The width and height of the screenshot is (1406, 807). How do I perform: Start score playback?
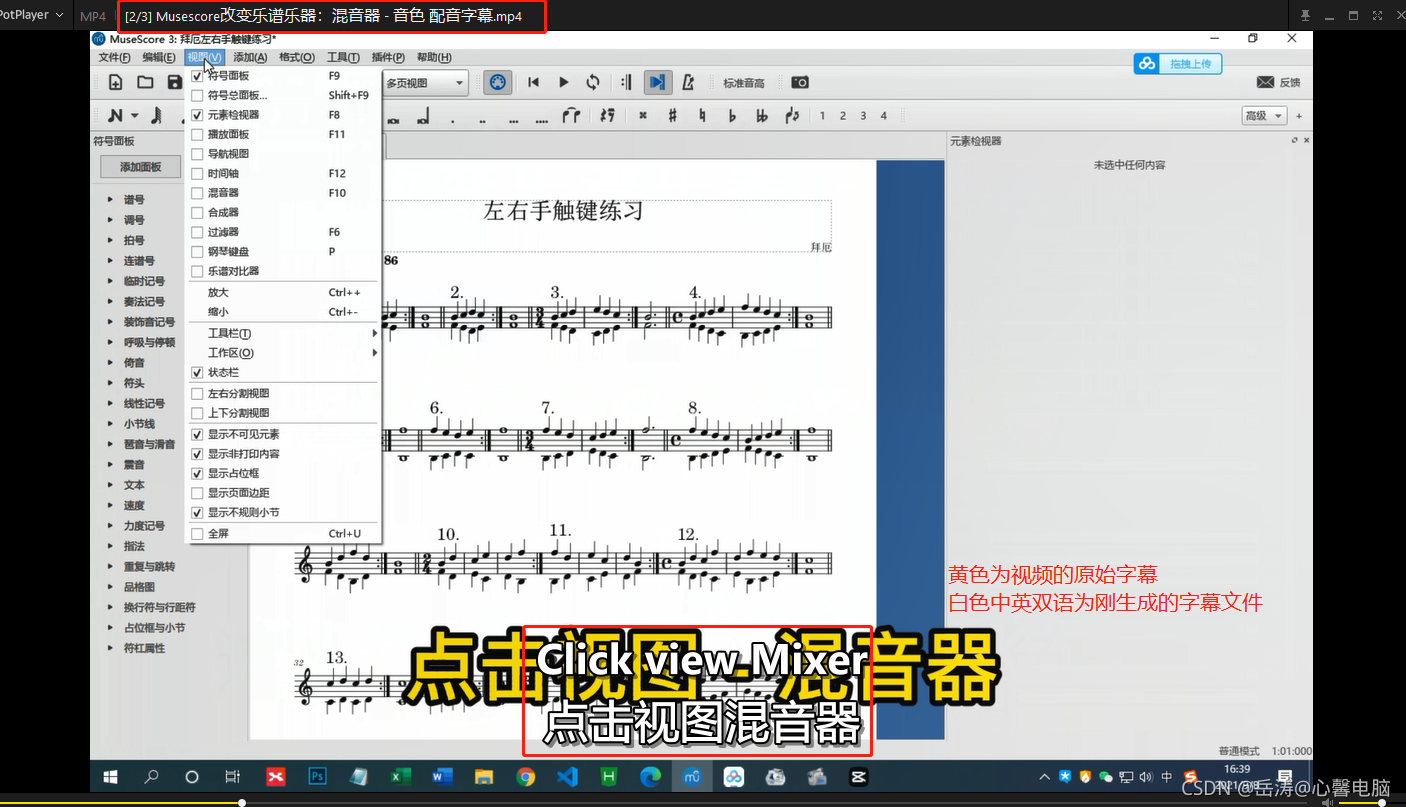click(563, 83)
